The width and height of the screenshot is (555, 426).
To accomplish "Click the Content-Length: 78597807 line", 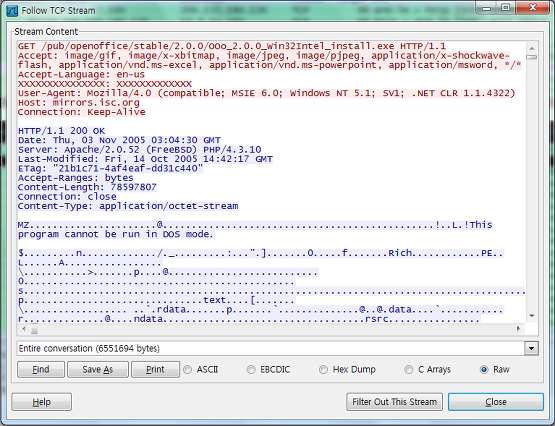I will click(x=87, y=187).
